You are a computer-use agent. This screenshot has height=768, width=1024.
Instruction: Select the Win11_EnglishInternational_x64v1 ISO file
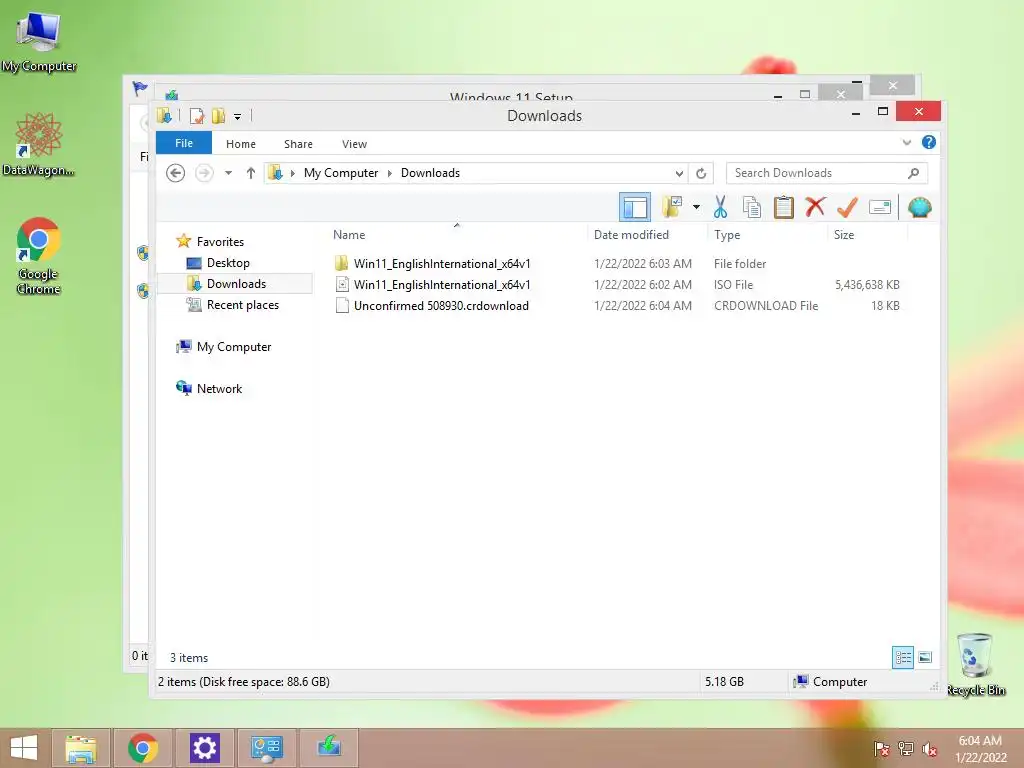(441, 285)
